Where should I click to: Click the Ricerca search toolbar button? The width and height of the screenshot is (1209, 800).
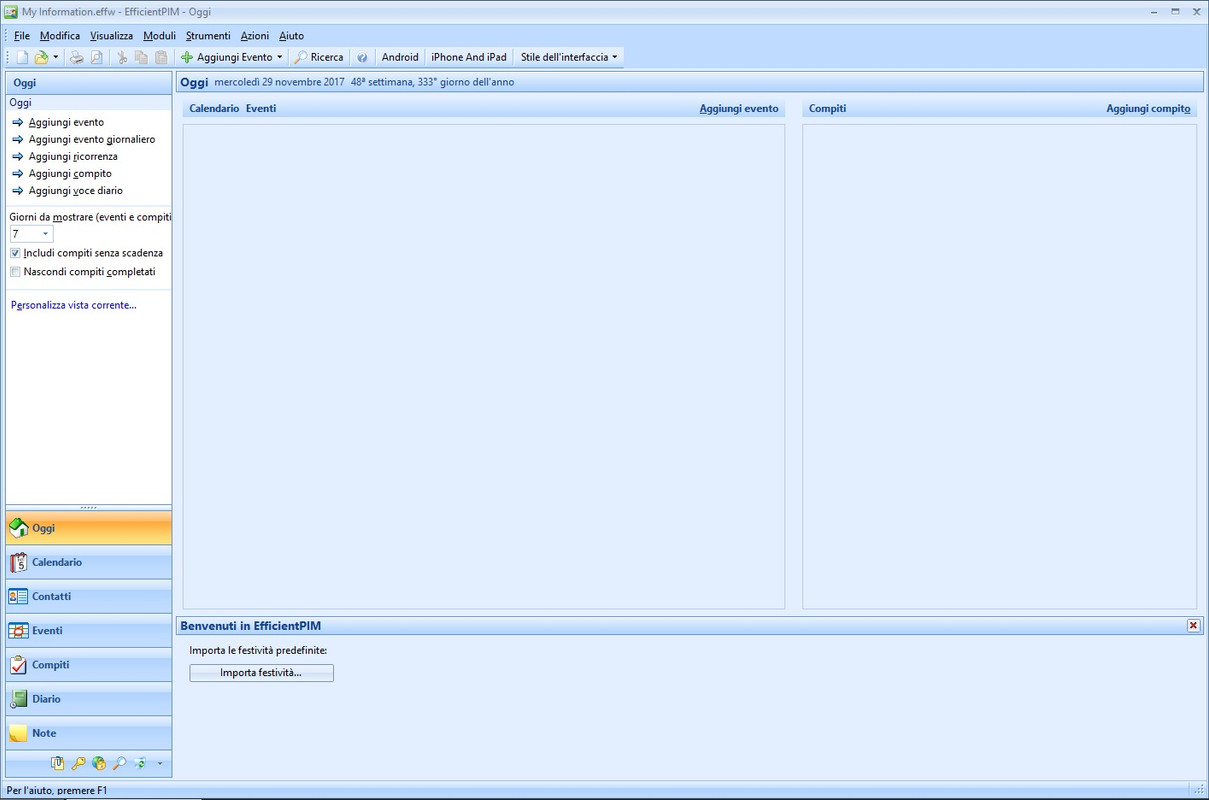[319, 57]
